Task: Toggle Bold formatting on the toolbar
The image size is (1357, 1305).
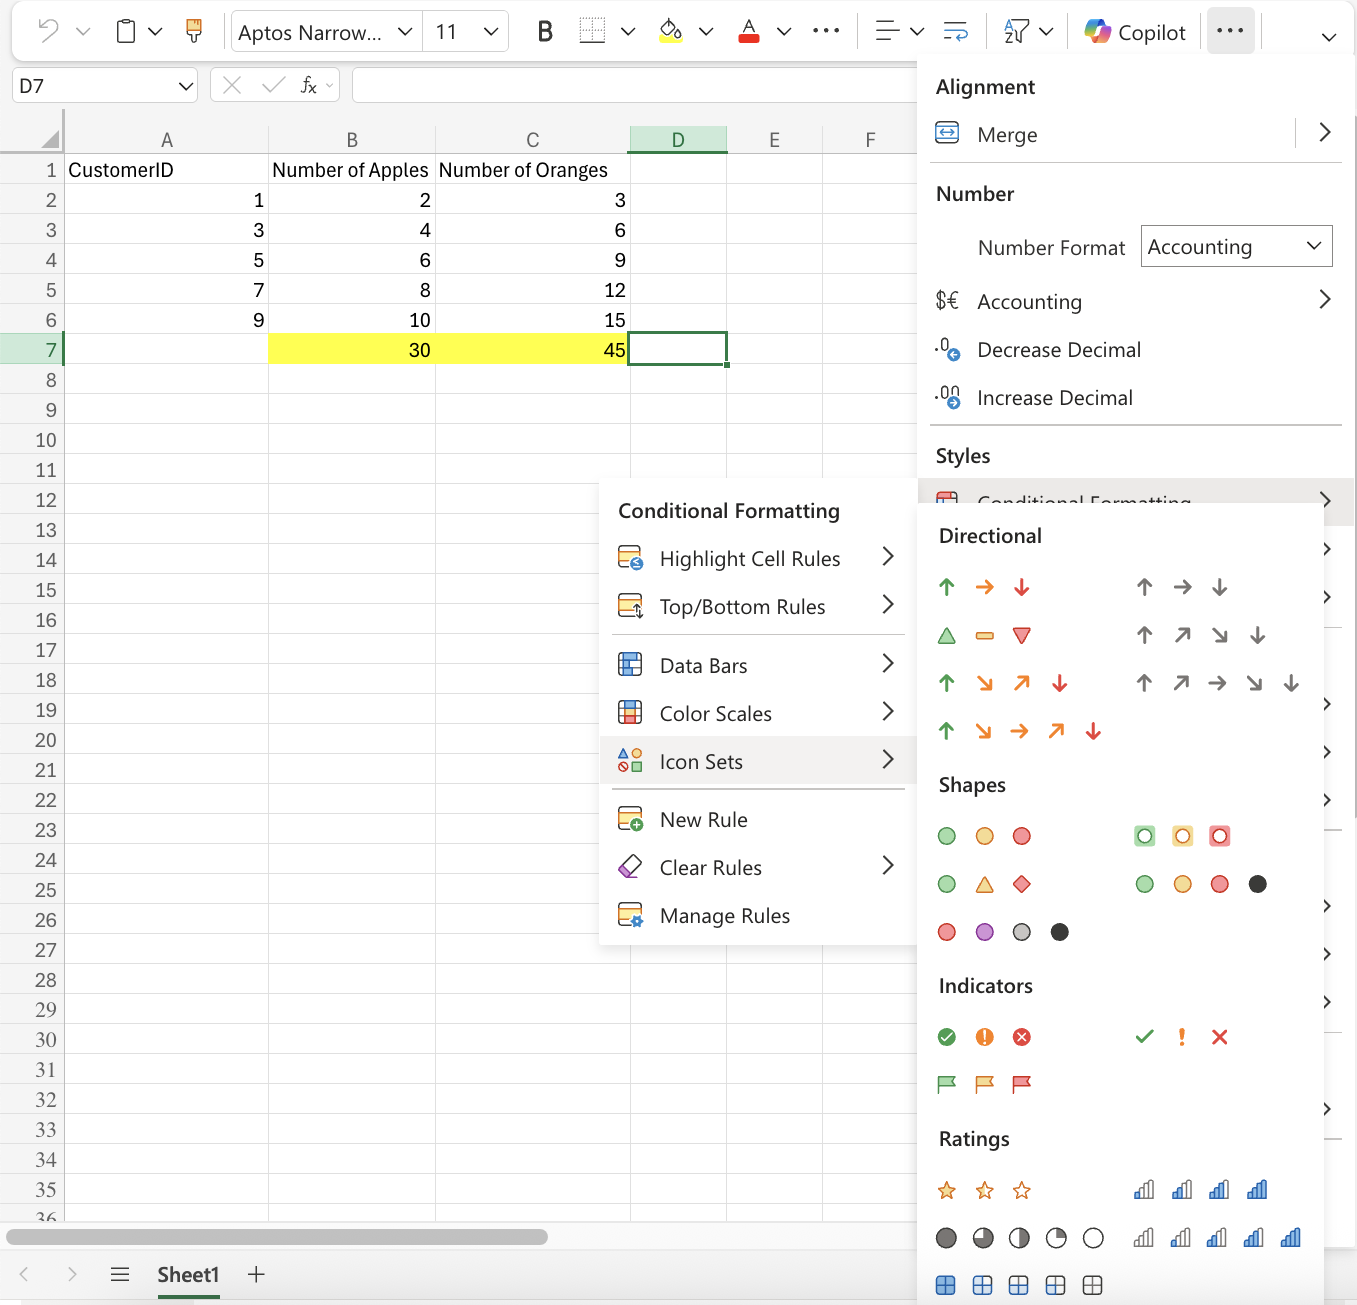Action: coord(544,30)
